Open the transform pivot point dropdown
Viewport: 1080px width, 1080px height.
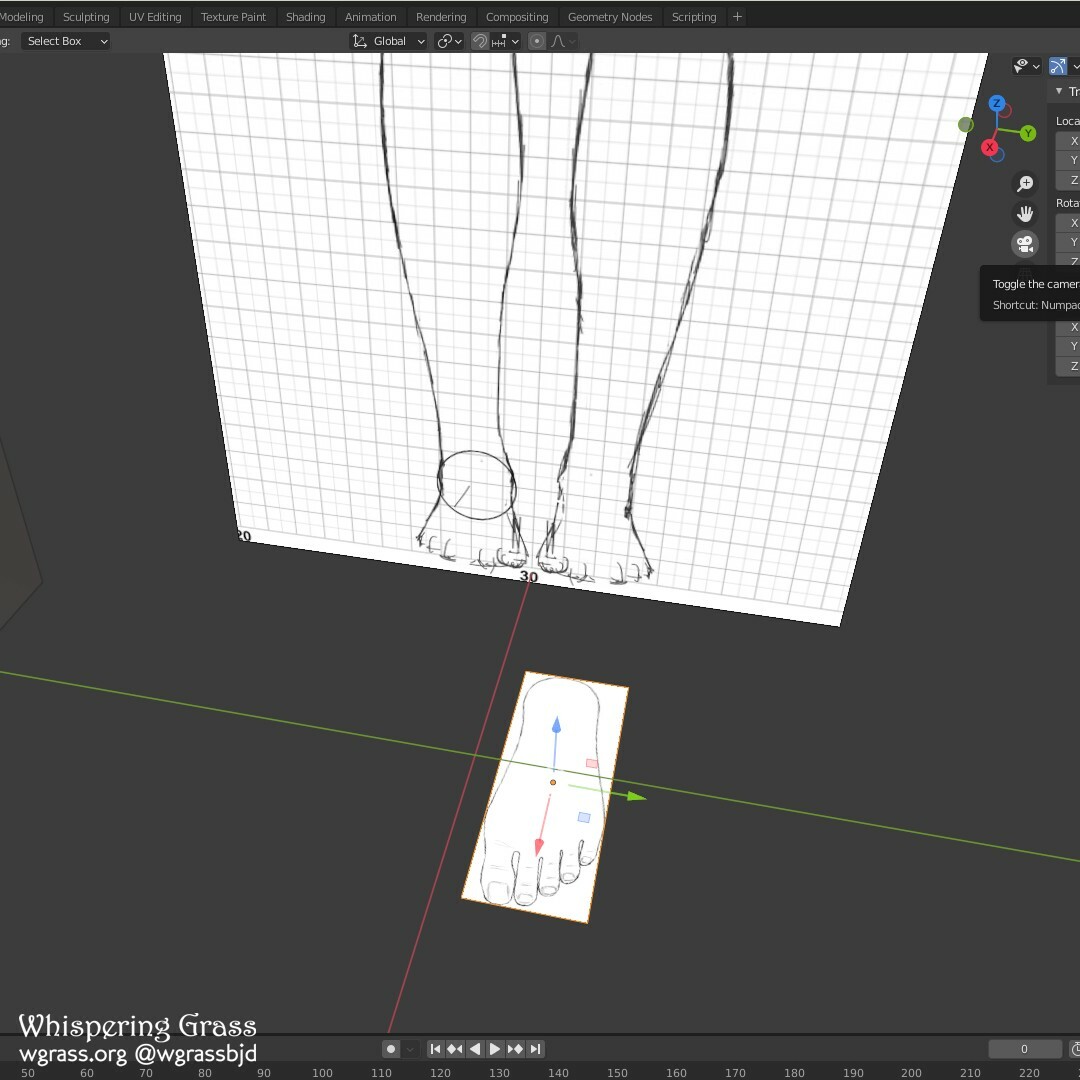point(449,41)
